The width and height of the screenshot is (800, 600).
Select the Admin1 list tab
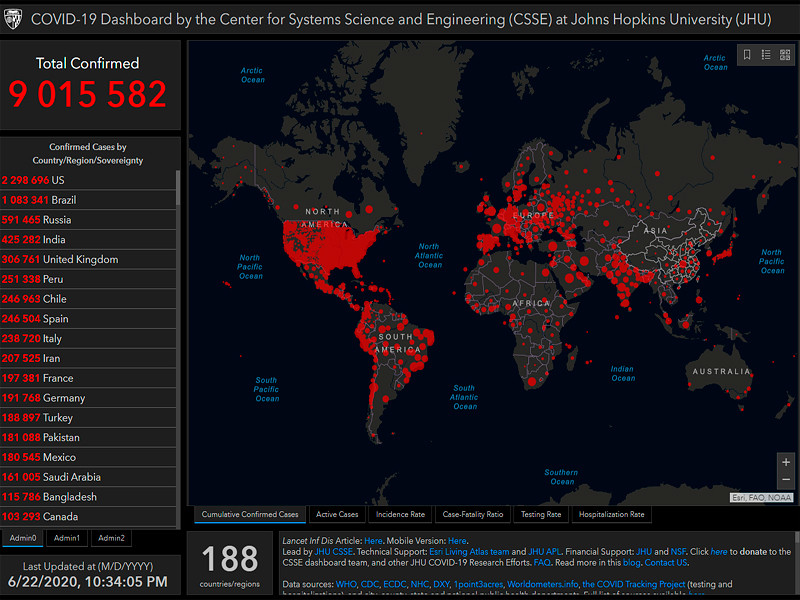tap(67, 538)
